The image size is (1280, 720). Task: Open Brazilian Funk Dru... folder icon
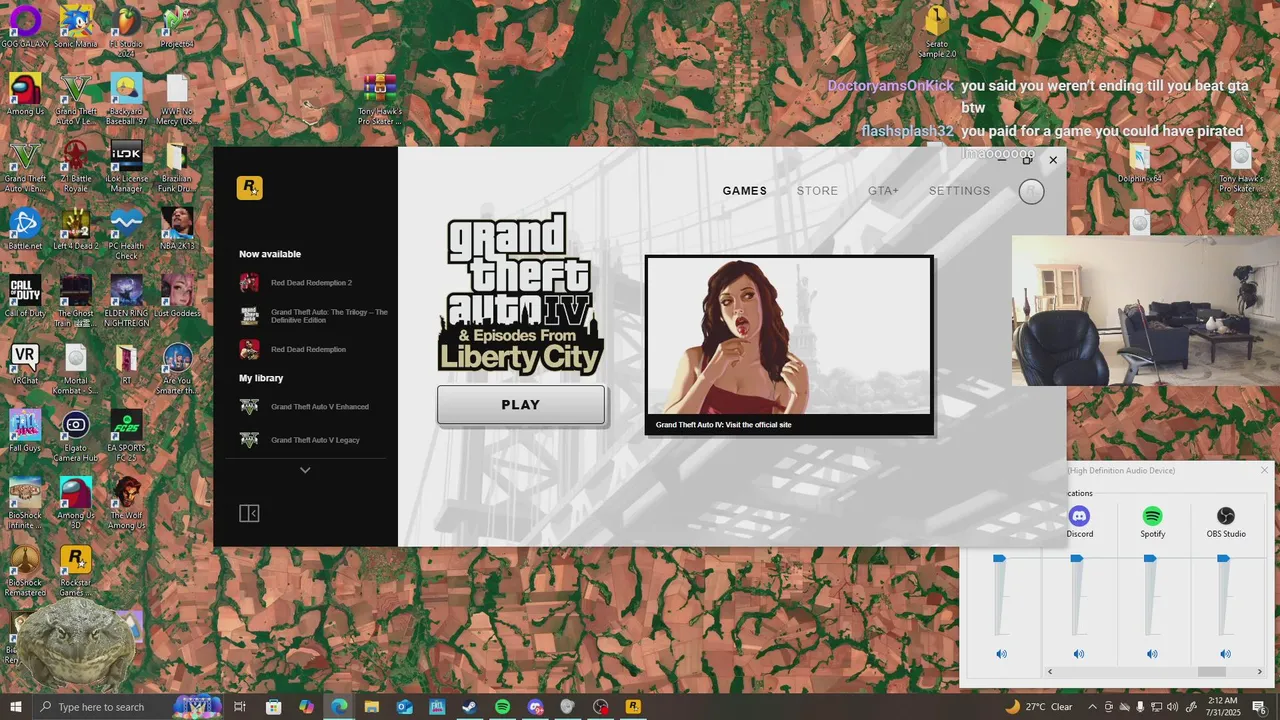(177, 166)
